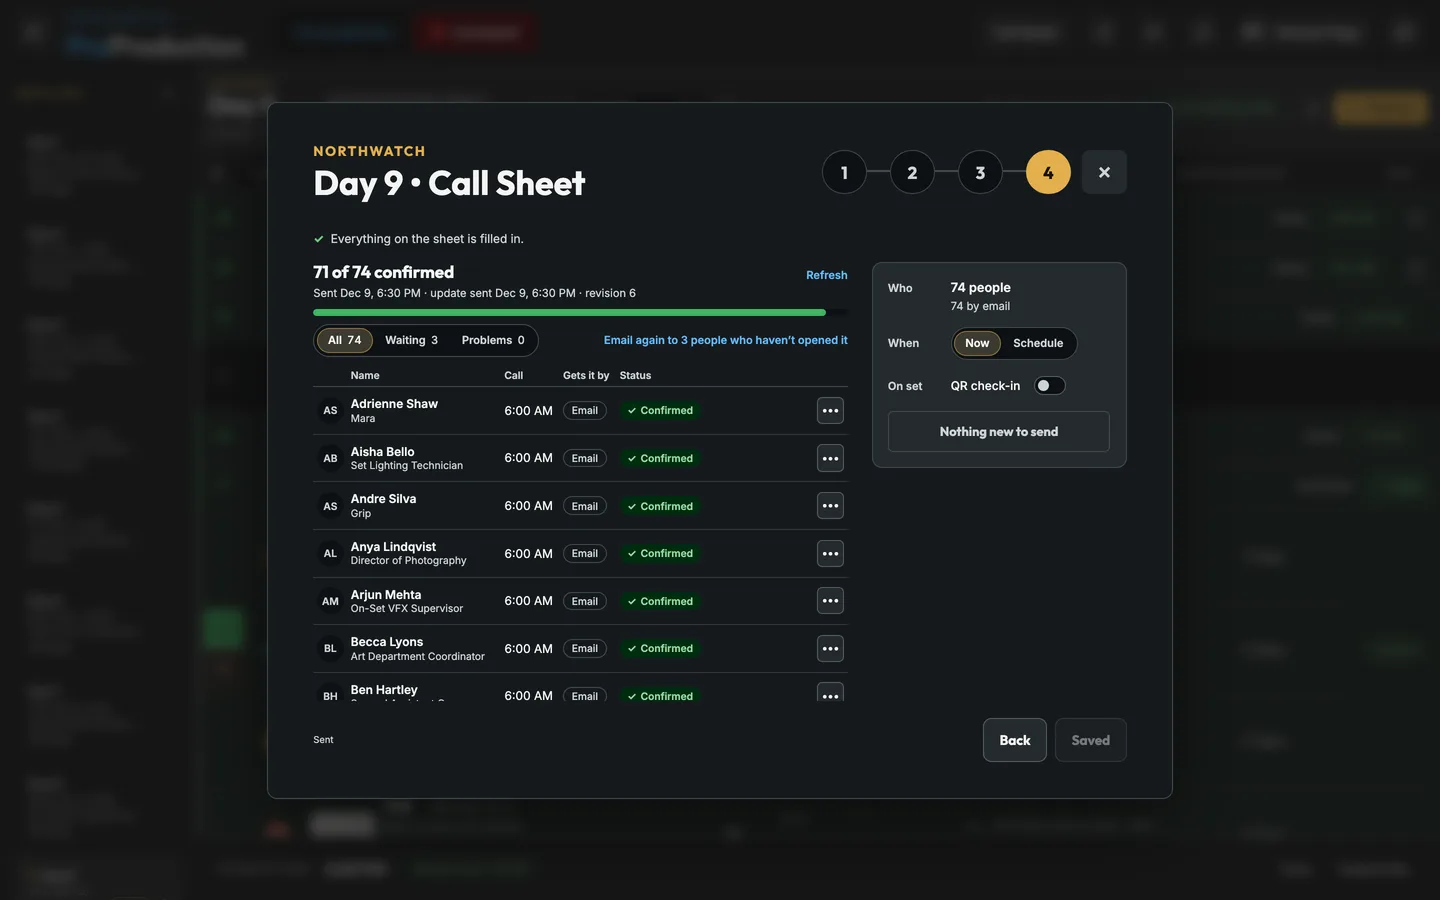
Task: Click the confirmation progress bar
Action: pyautogui.click(x=580, y=313)
